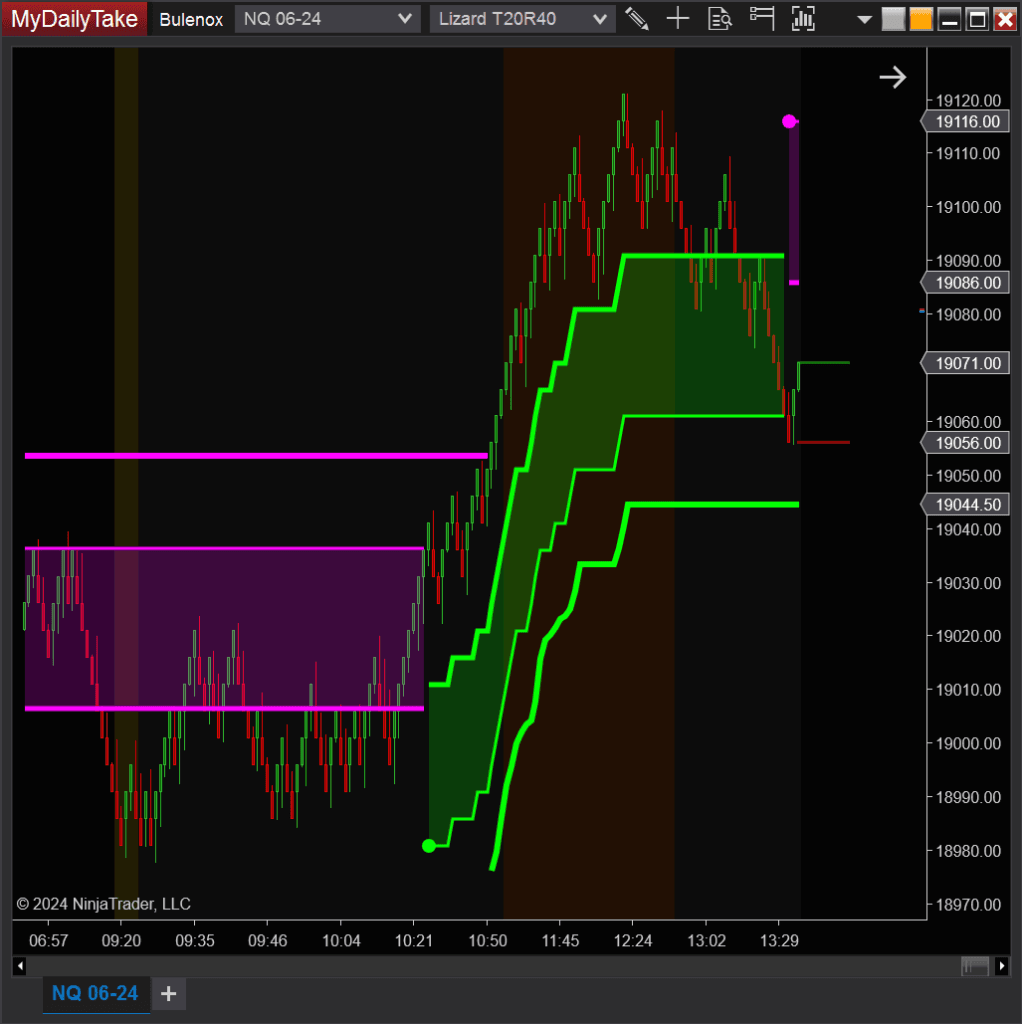Select the Bulenox account menu item
Image resolution: width=1022 pixels, height=1024 pixels.
click(190, 18)
